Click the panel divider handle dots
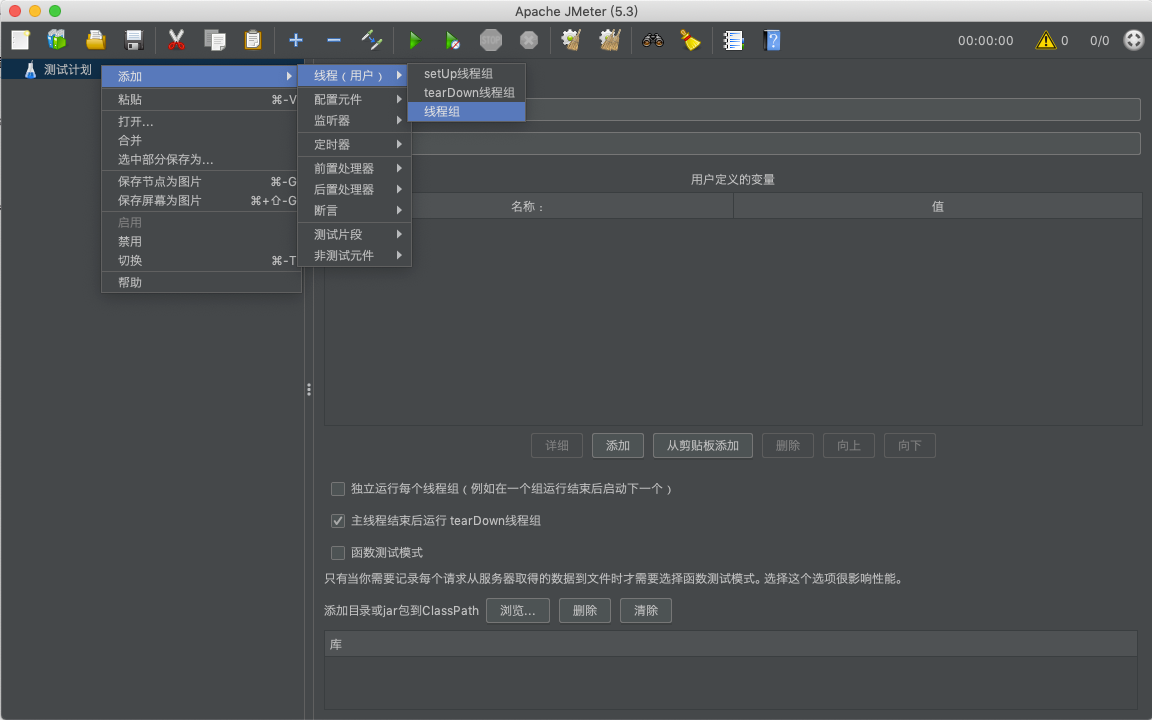The height and width of the screenshot is (720, 1152). point(309,389)
